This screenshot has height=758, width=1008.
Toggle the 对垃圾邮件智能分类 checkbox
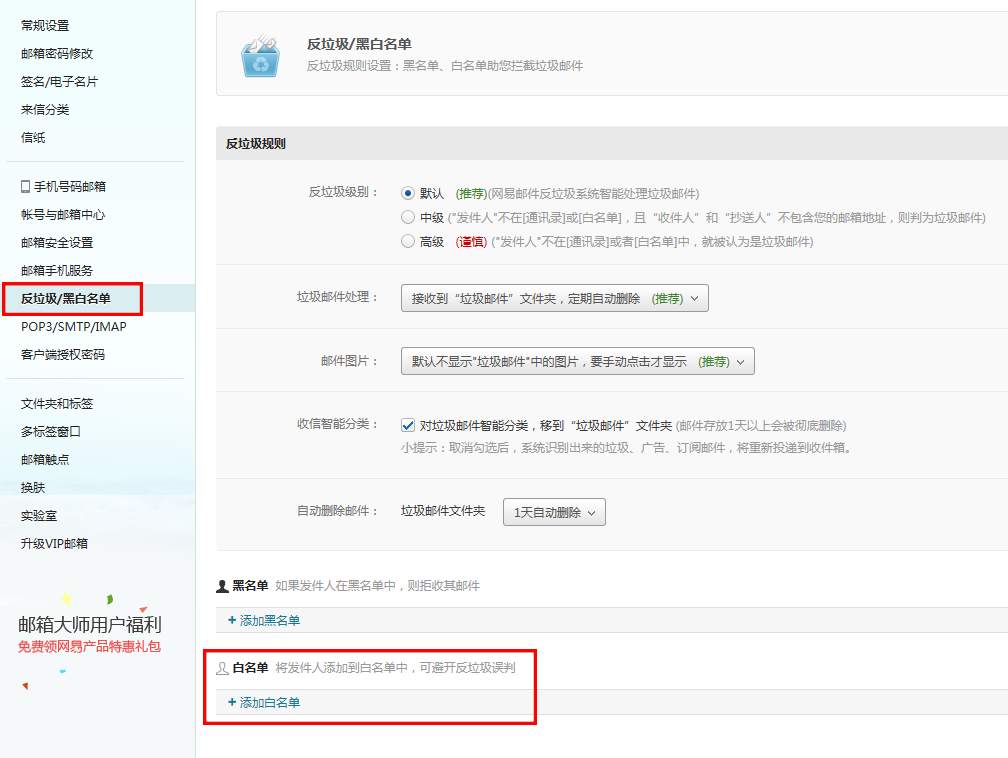click(x=408, y=425)
